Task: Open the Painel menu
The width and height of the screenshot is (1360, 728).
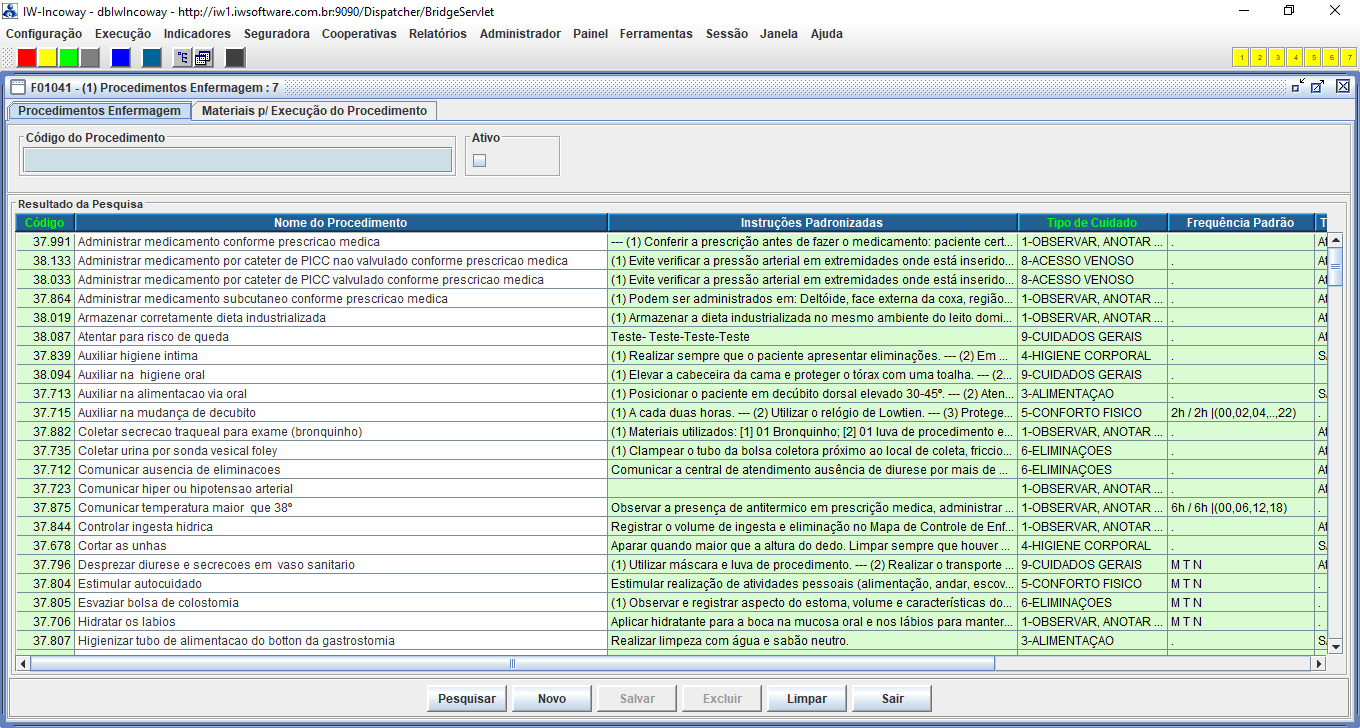Action: click(x=590, y=33)
